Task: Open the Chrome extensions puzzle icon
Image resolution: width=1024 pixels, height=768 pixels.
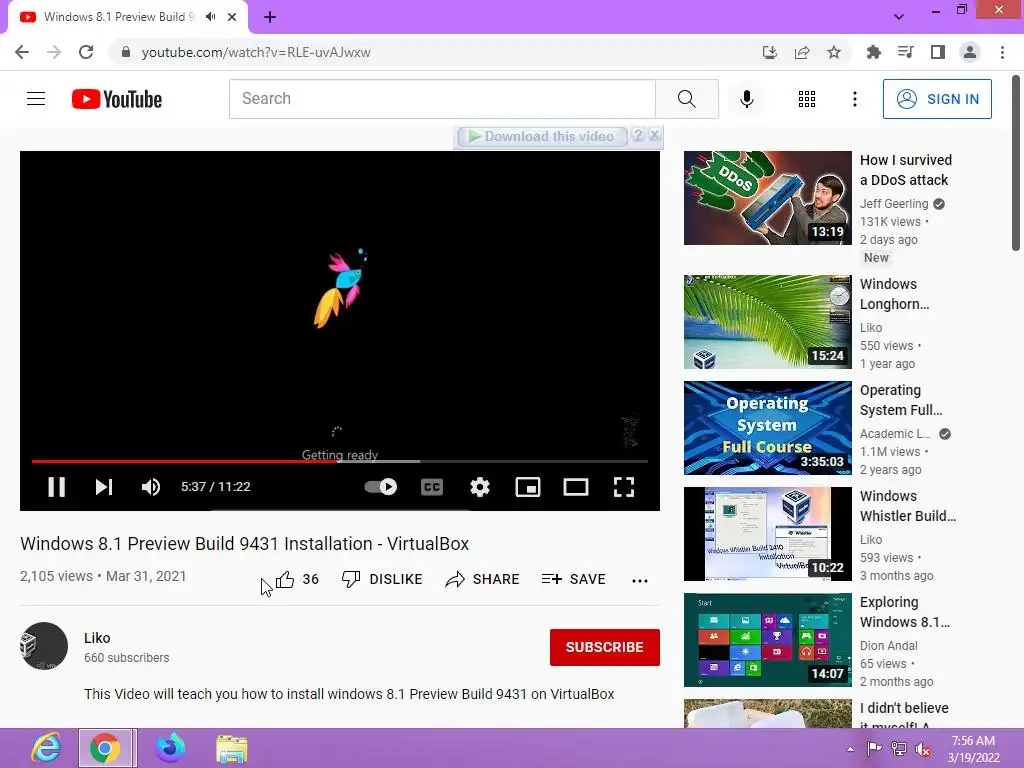Action: pos(874,52)
